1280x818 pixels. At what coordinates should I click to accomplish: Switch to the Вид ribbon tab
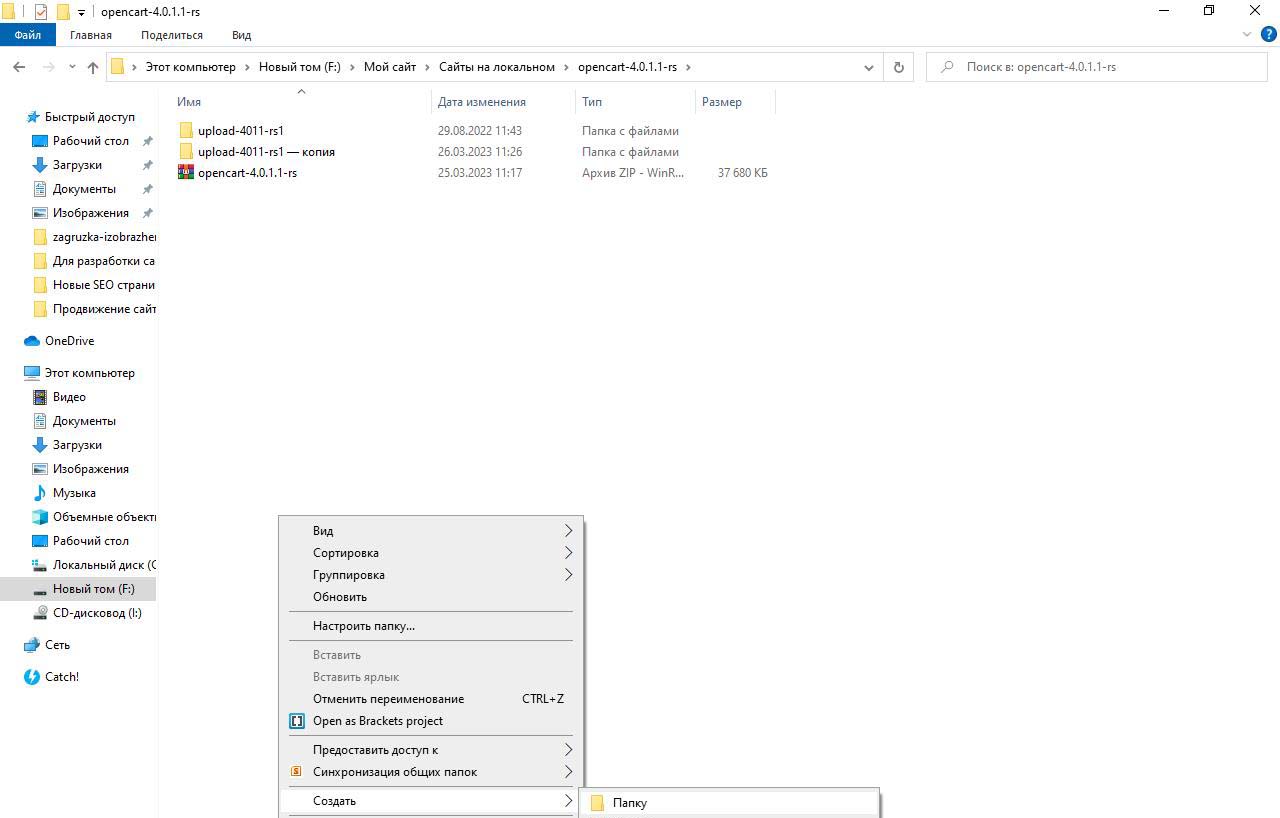coord(241,35)
